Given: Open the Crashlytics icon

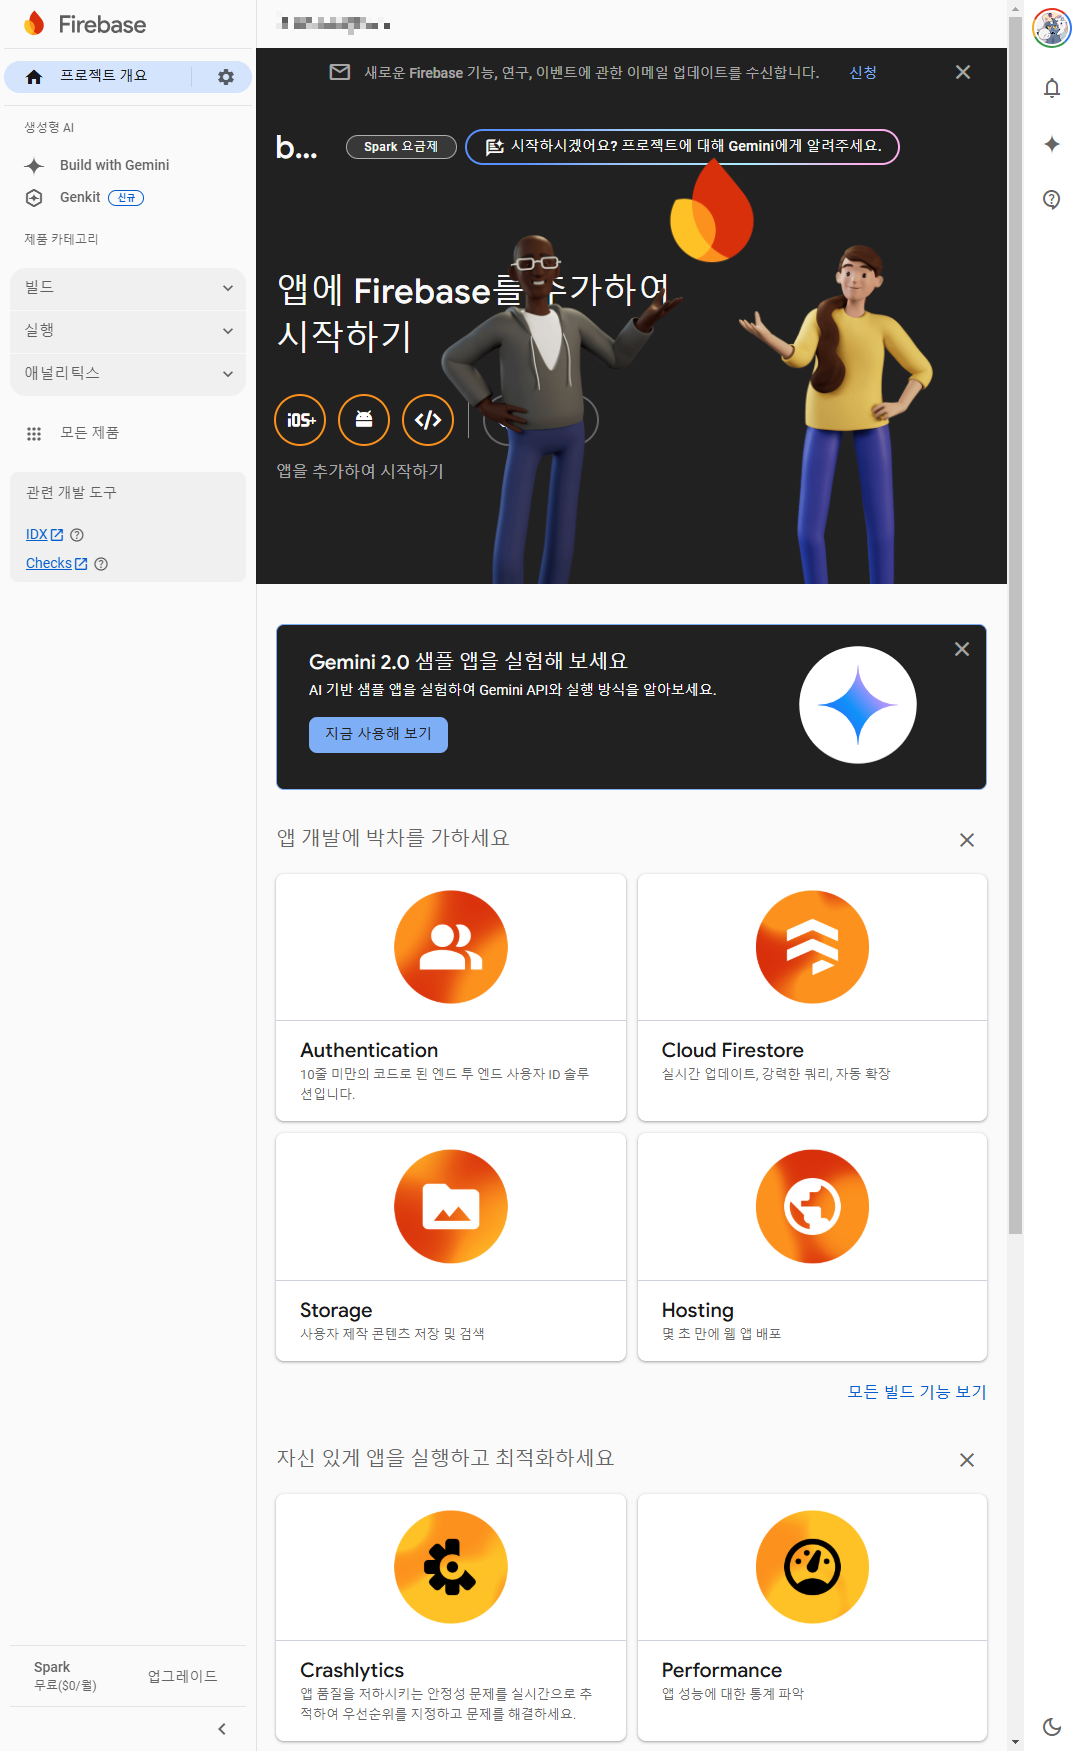Looking at the screenshot, I should 451,1567.
